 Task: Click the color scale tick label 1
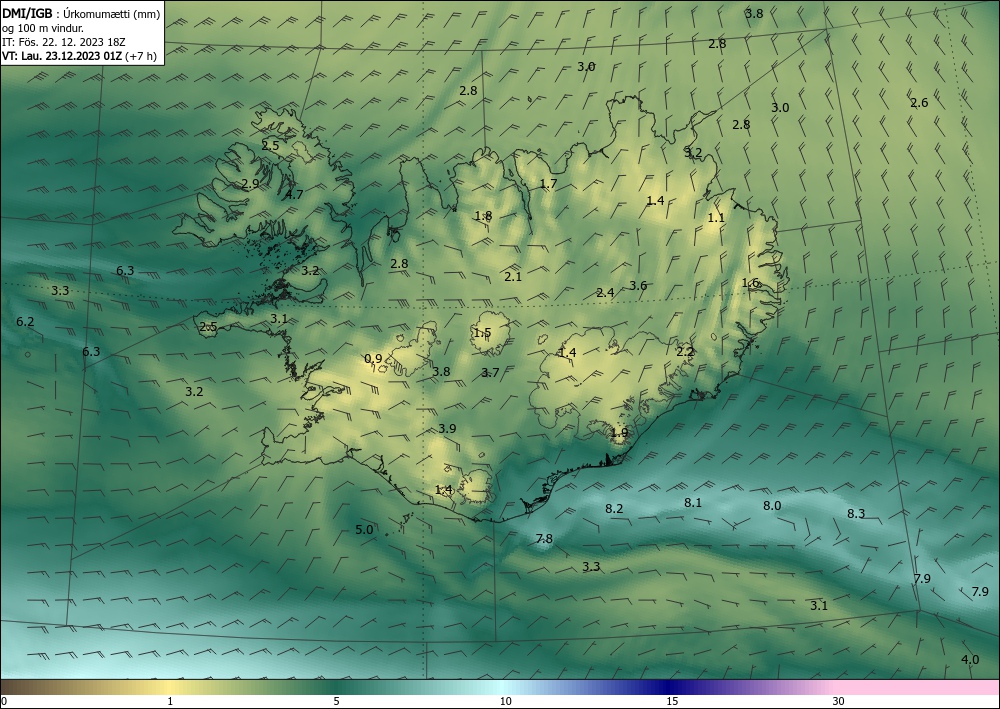tap(170, 702)
